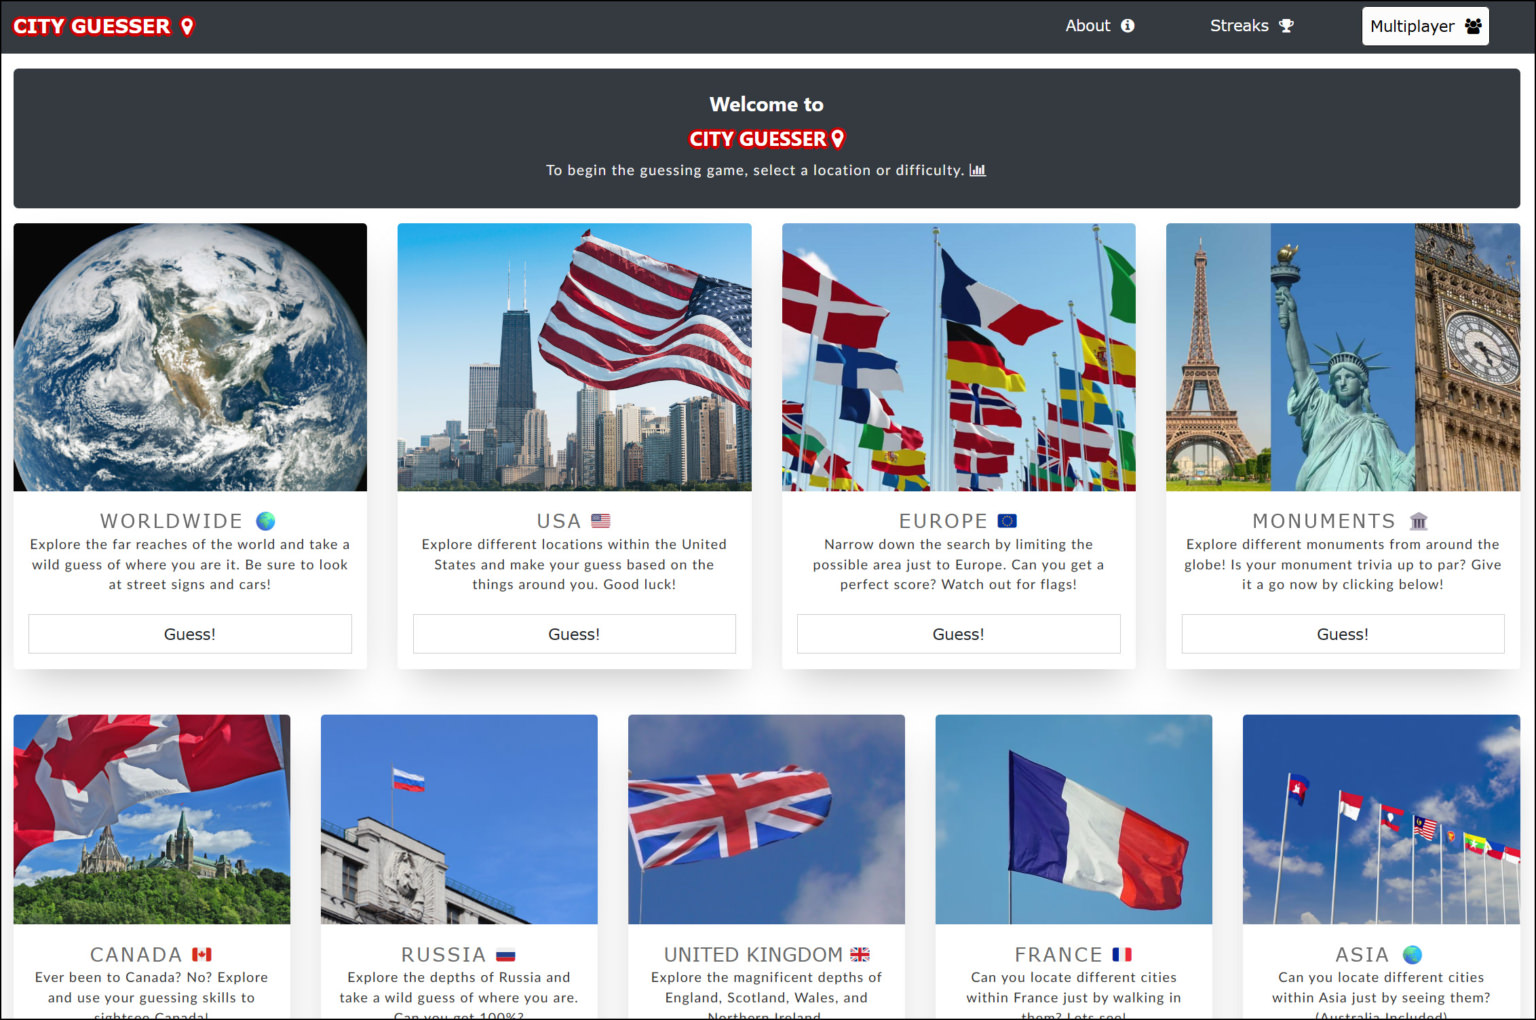This screenshot has width=1536, height=1020.
Task: Open Multiplayer mode
Action: click(x=1425, y=26)
